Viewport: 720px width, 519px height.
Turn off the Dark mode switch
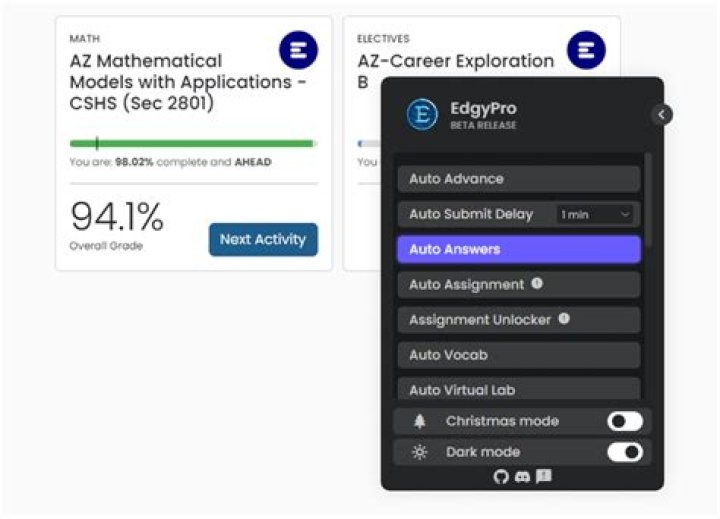tap(625, 452)
